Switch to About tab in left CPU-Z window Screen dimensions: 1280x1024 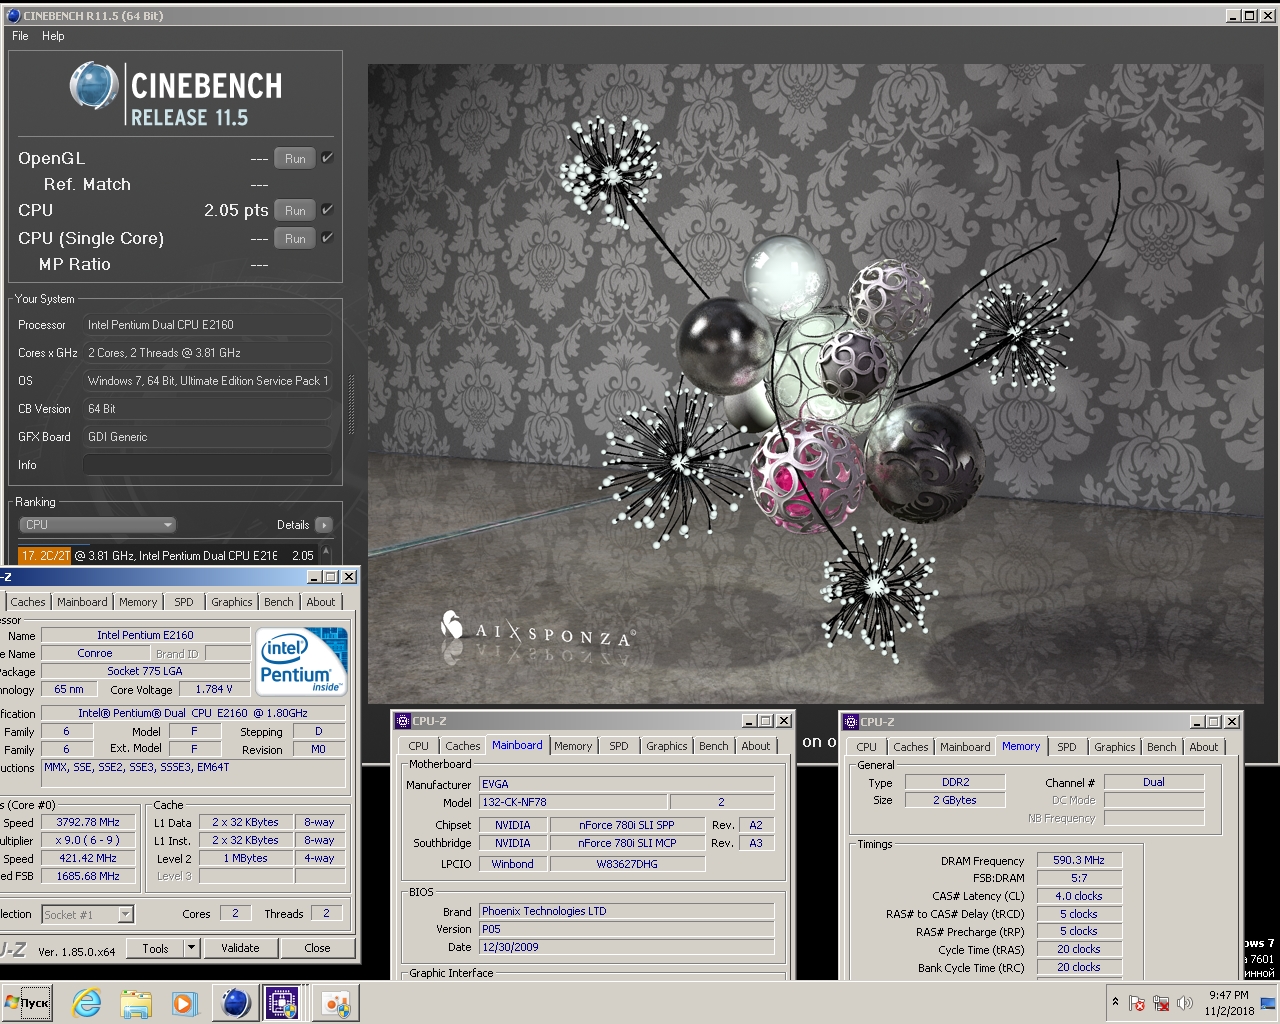(321, 602)
